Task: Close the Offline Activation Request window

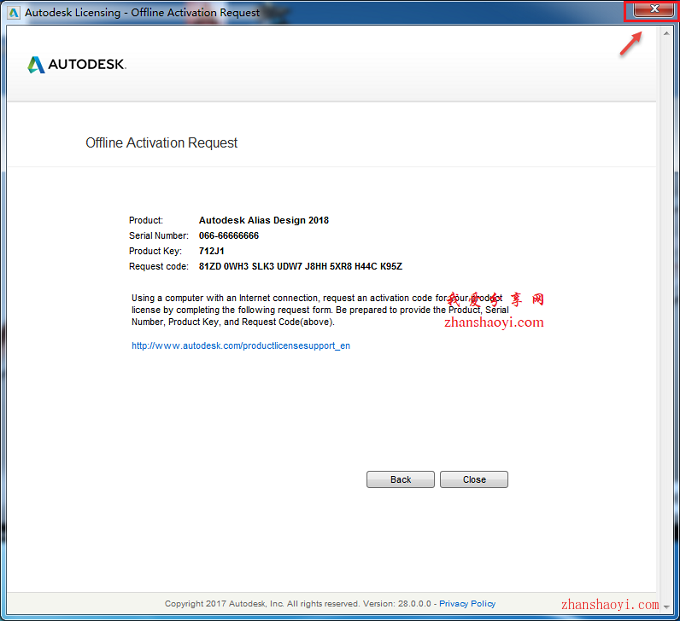Action: (x=654, y=9)
